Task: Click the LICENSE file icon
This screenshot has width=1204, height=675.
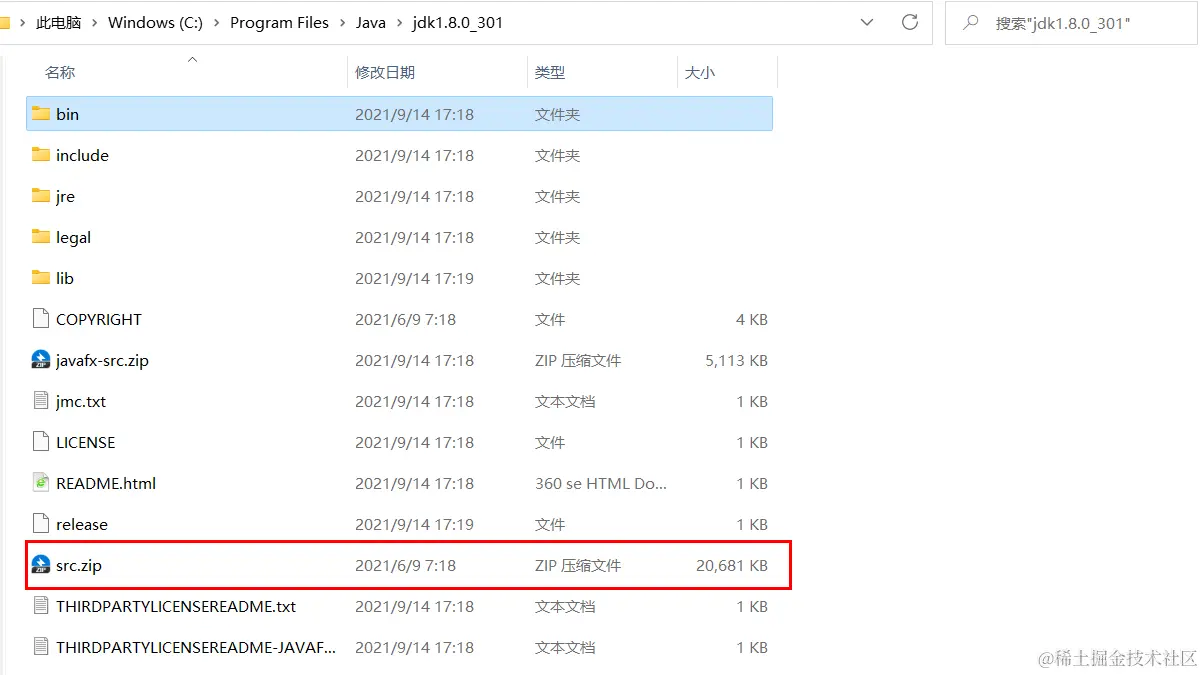Action: 40,442
